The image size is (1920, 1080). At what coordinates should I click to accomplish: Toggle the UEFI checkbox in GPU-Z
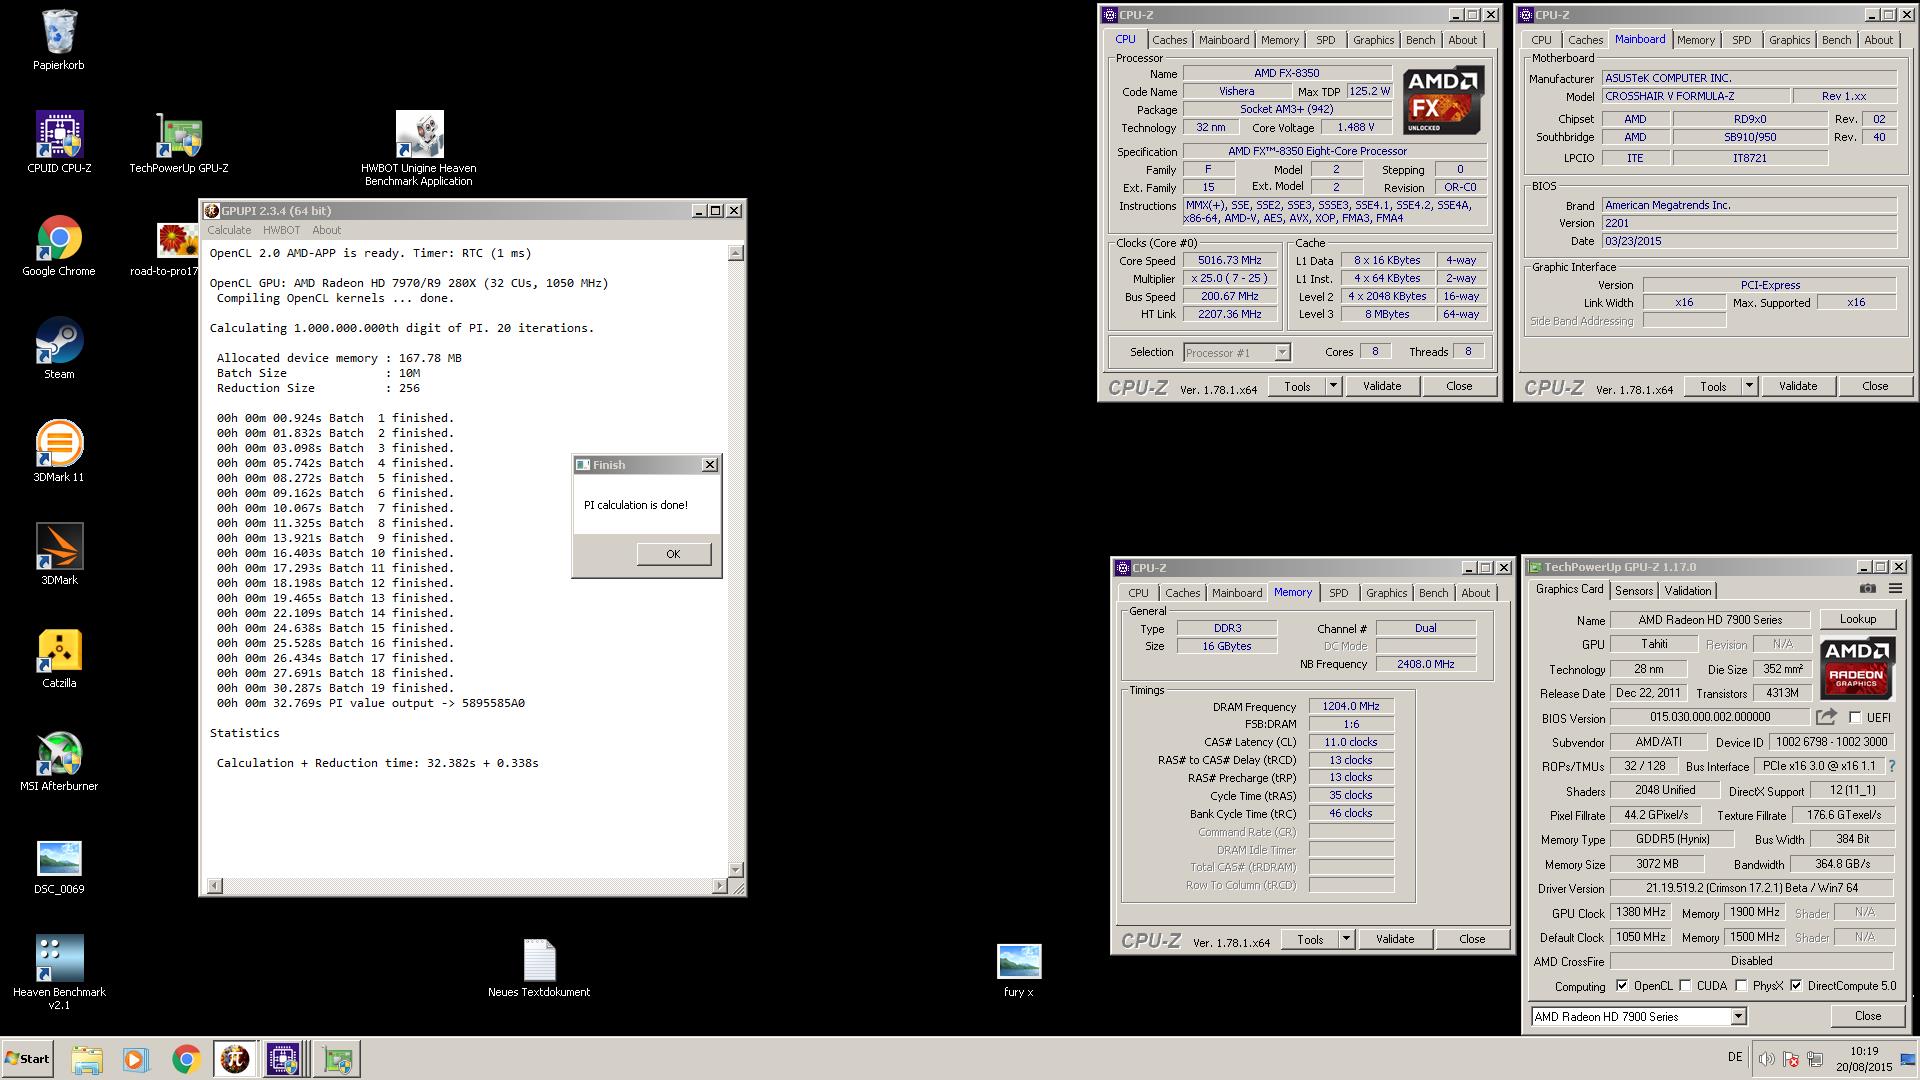point(1855,718)
